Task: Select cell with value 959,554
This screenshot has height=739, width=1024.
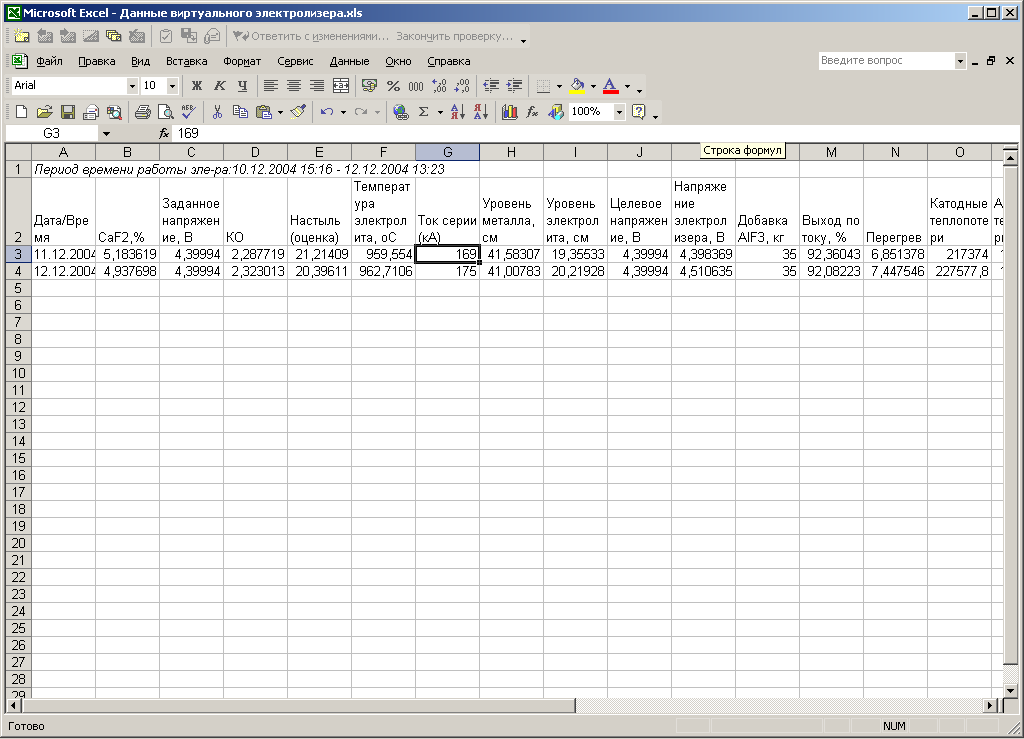Action: [x=383, y=254]
